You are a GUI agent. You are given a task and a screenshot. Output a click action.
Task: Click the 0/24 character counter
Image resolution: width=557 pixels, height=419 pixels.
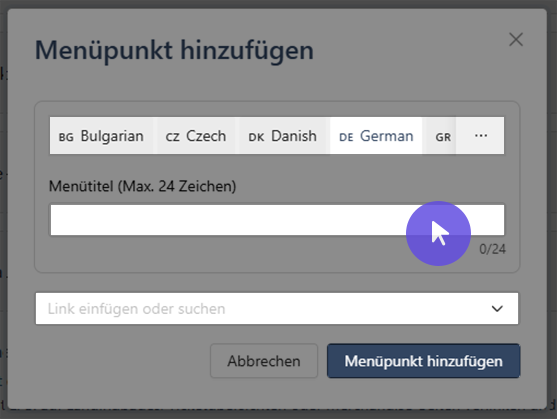[492, 249]
